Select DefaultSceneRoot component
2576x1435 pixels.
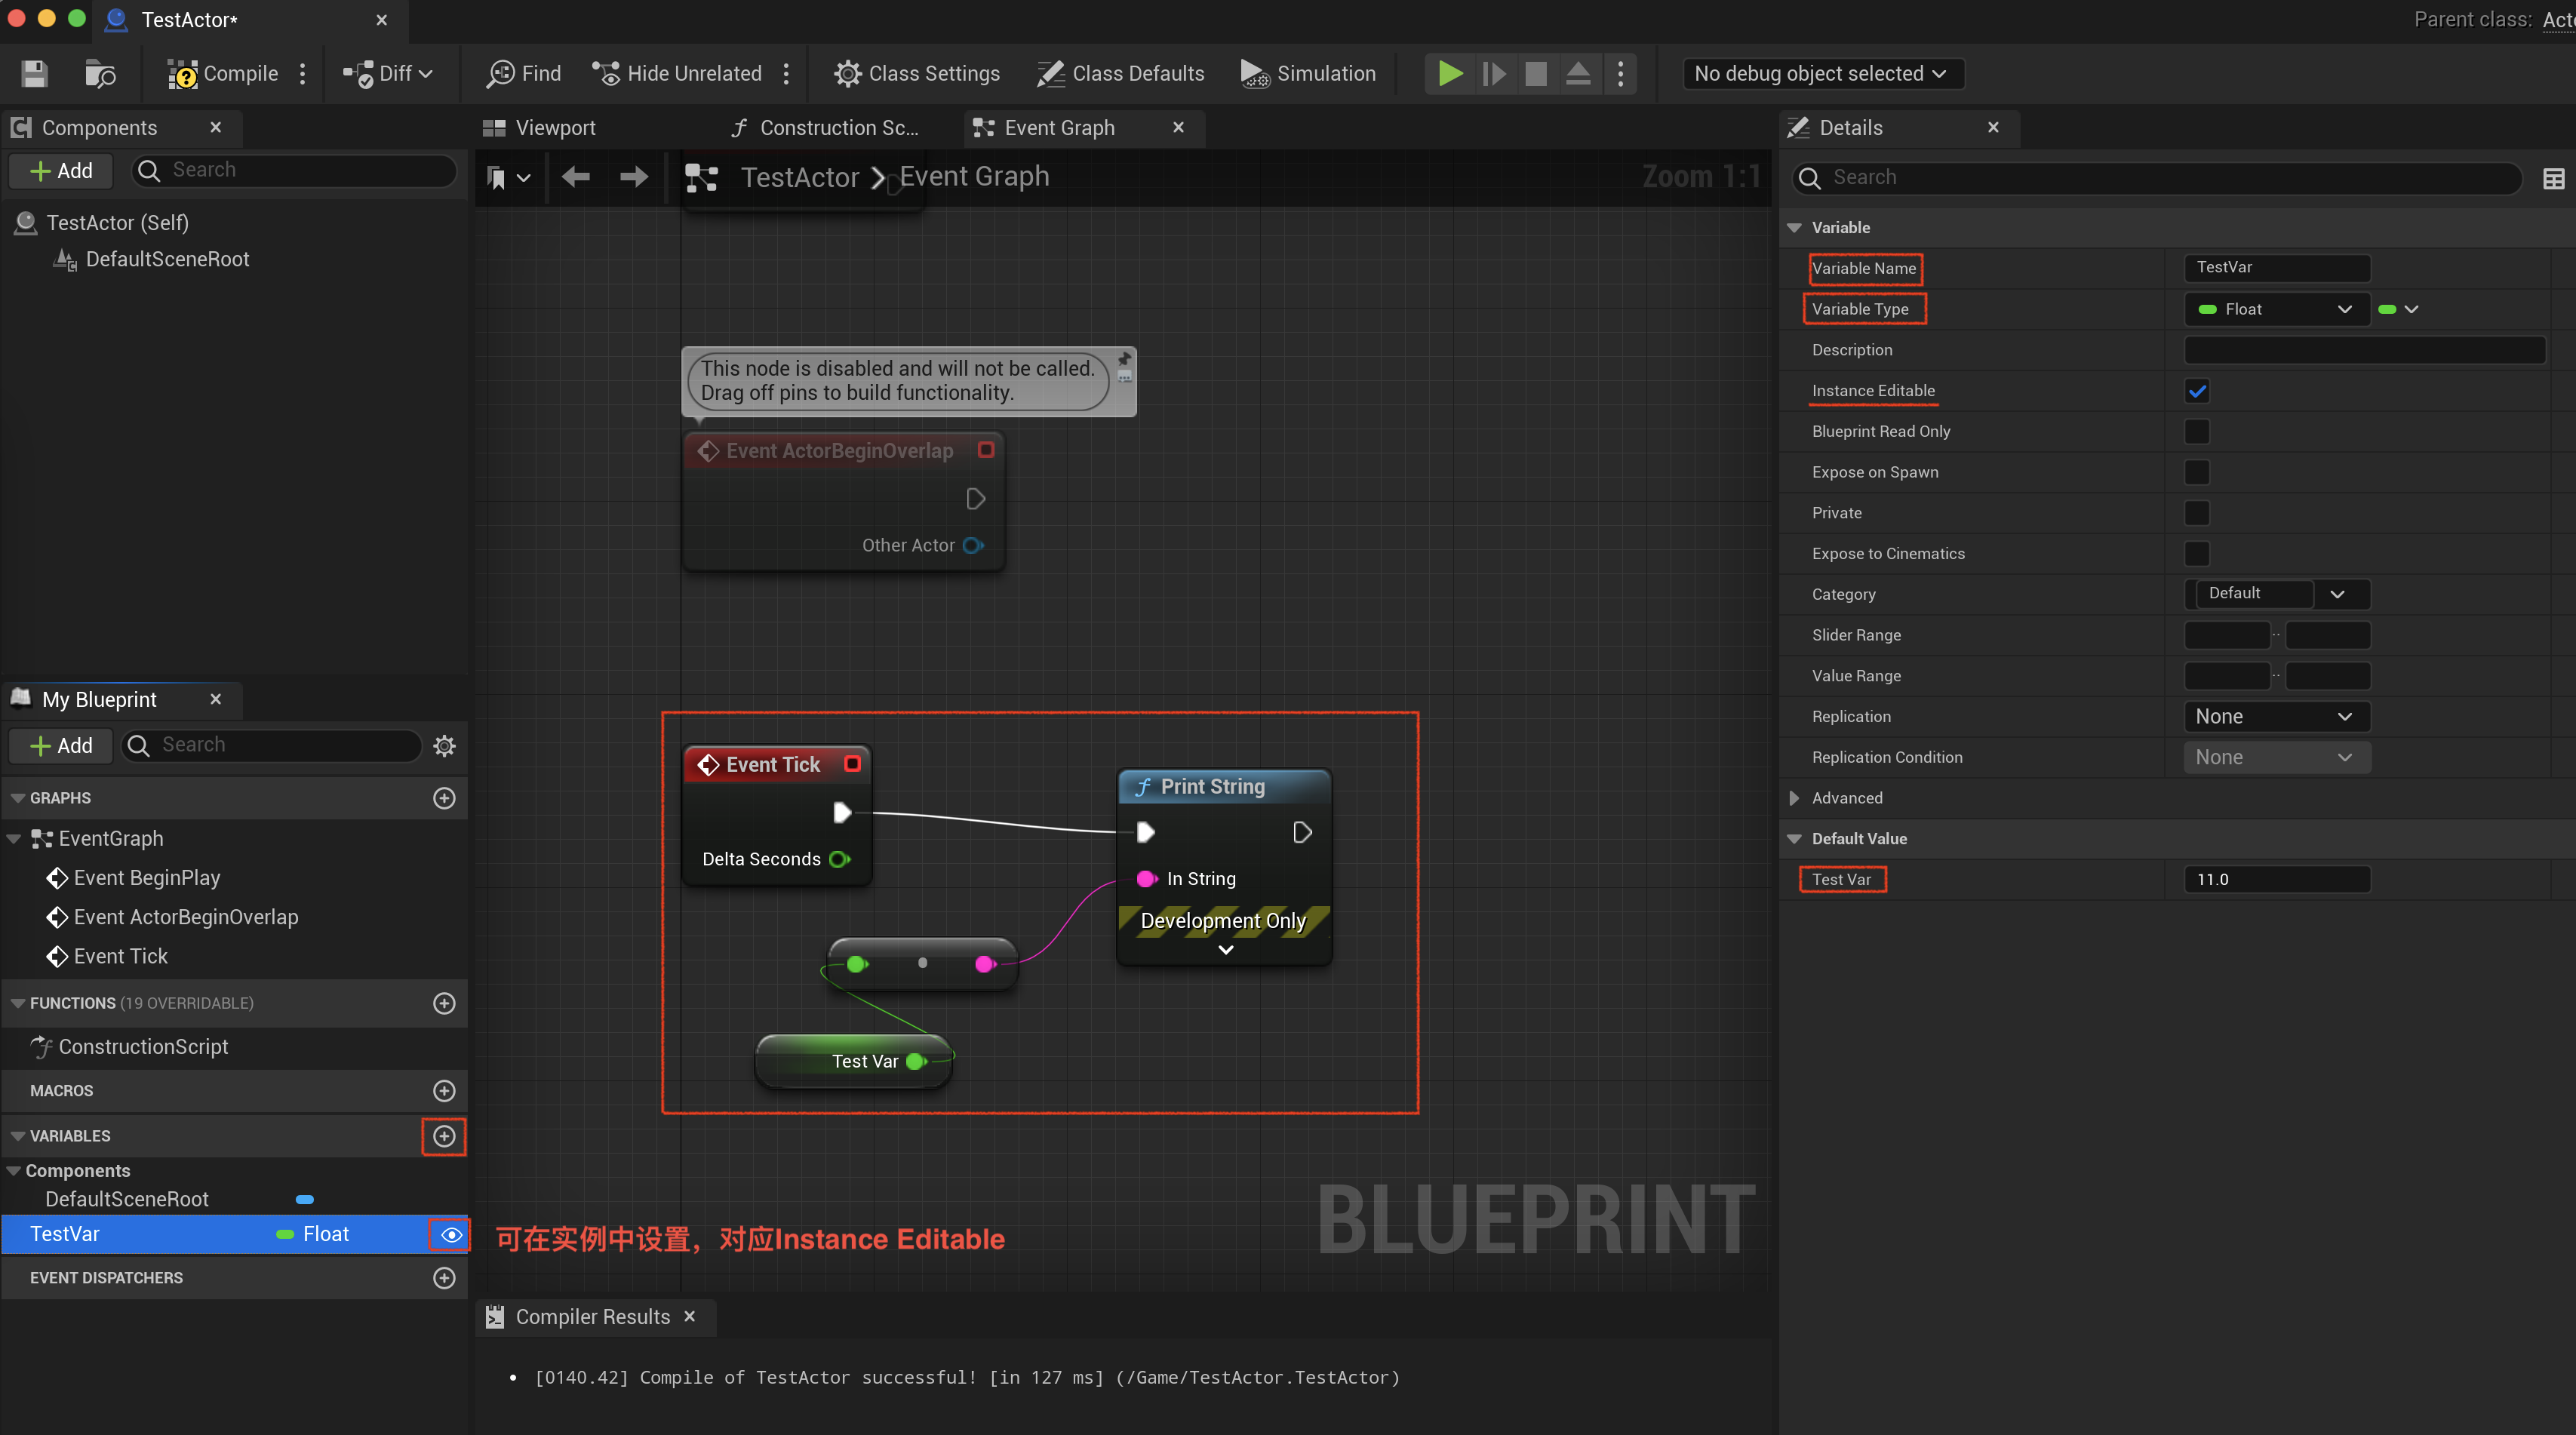[167, 259]
